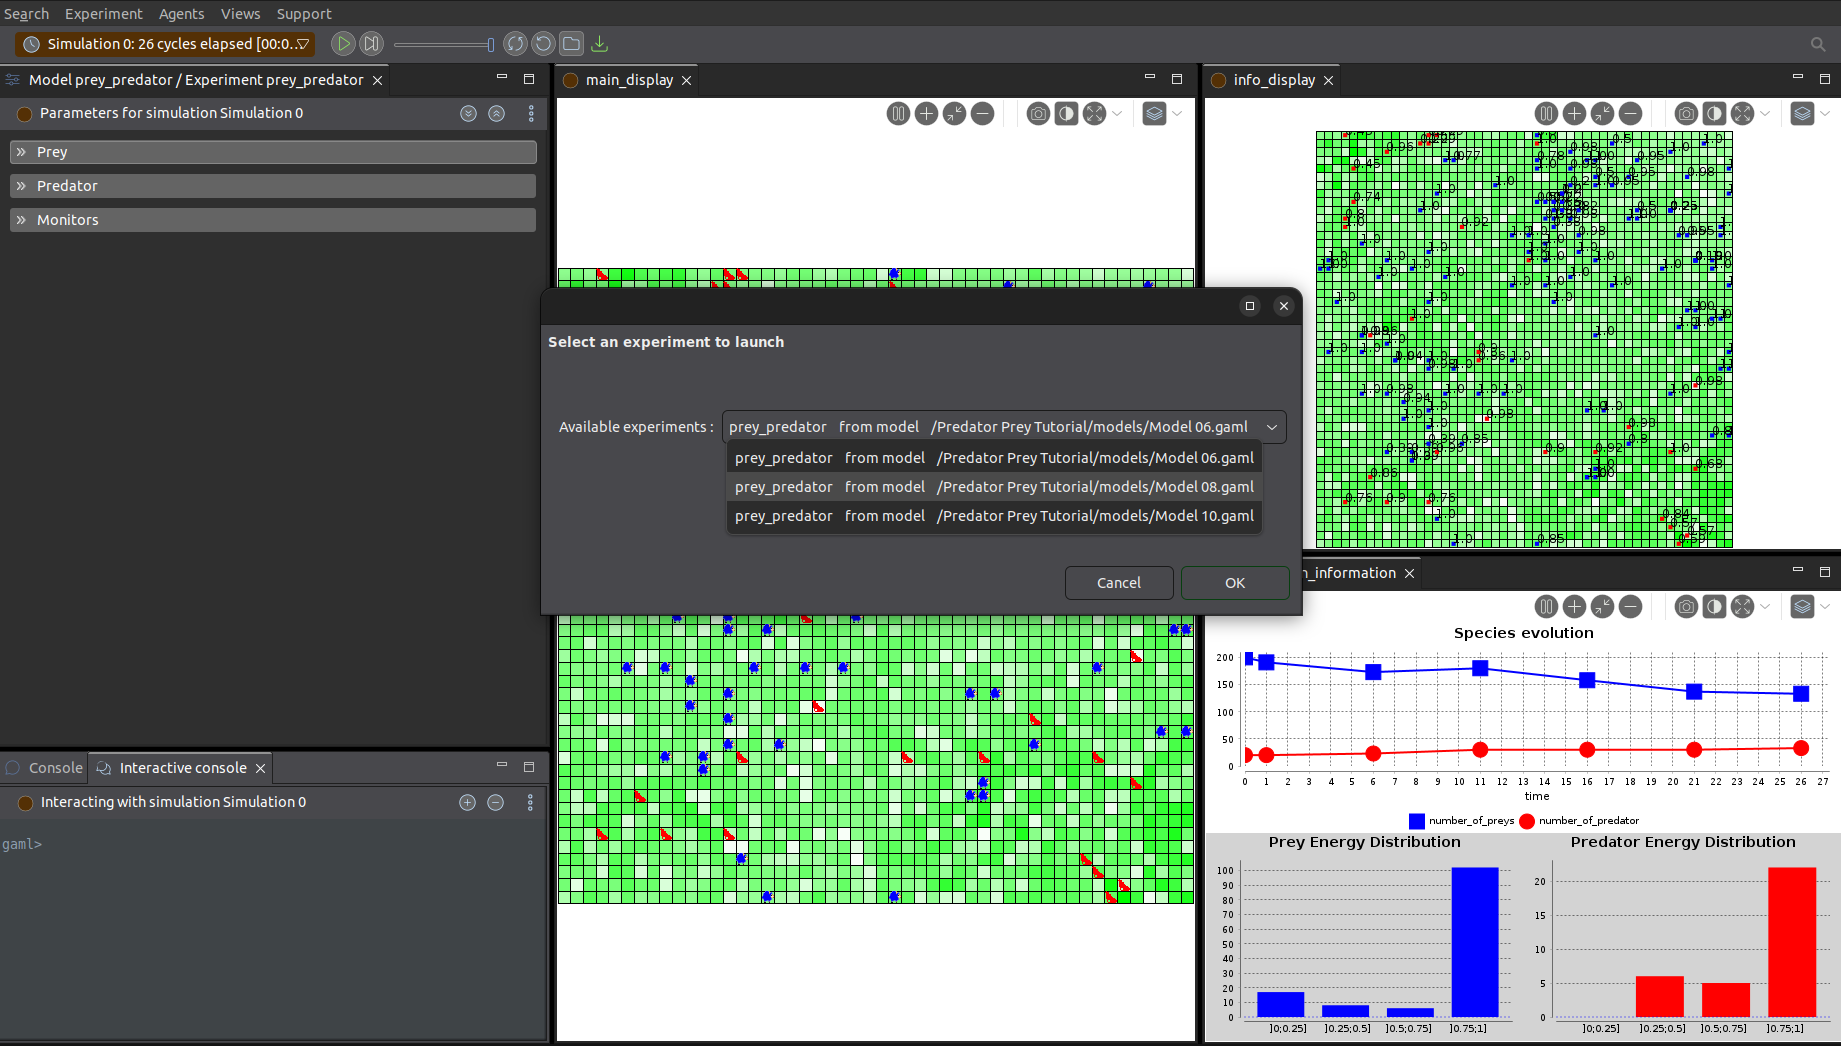Zoom out on main_display

point(982,114)
